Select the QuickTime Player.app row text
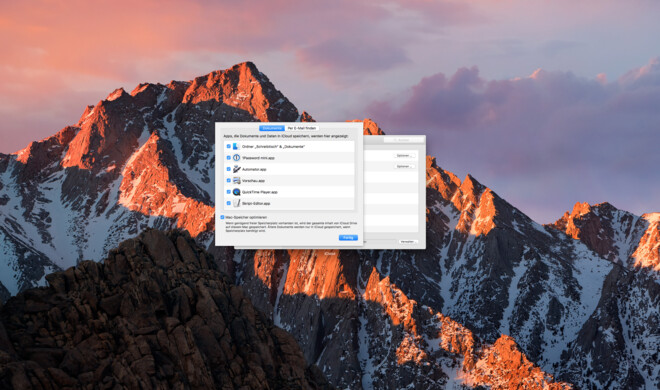Screen dimensions: 660x390 (260, 192)
